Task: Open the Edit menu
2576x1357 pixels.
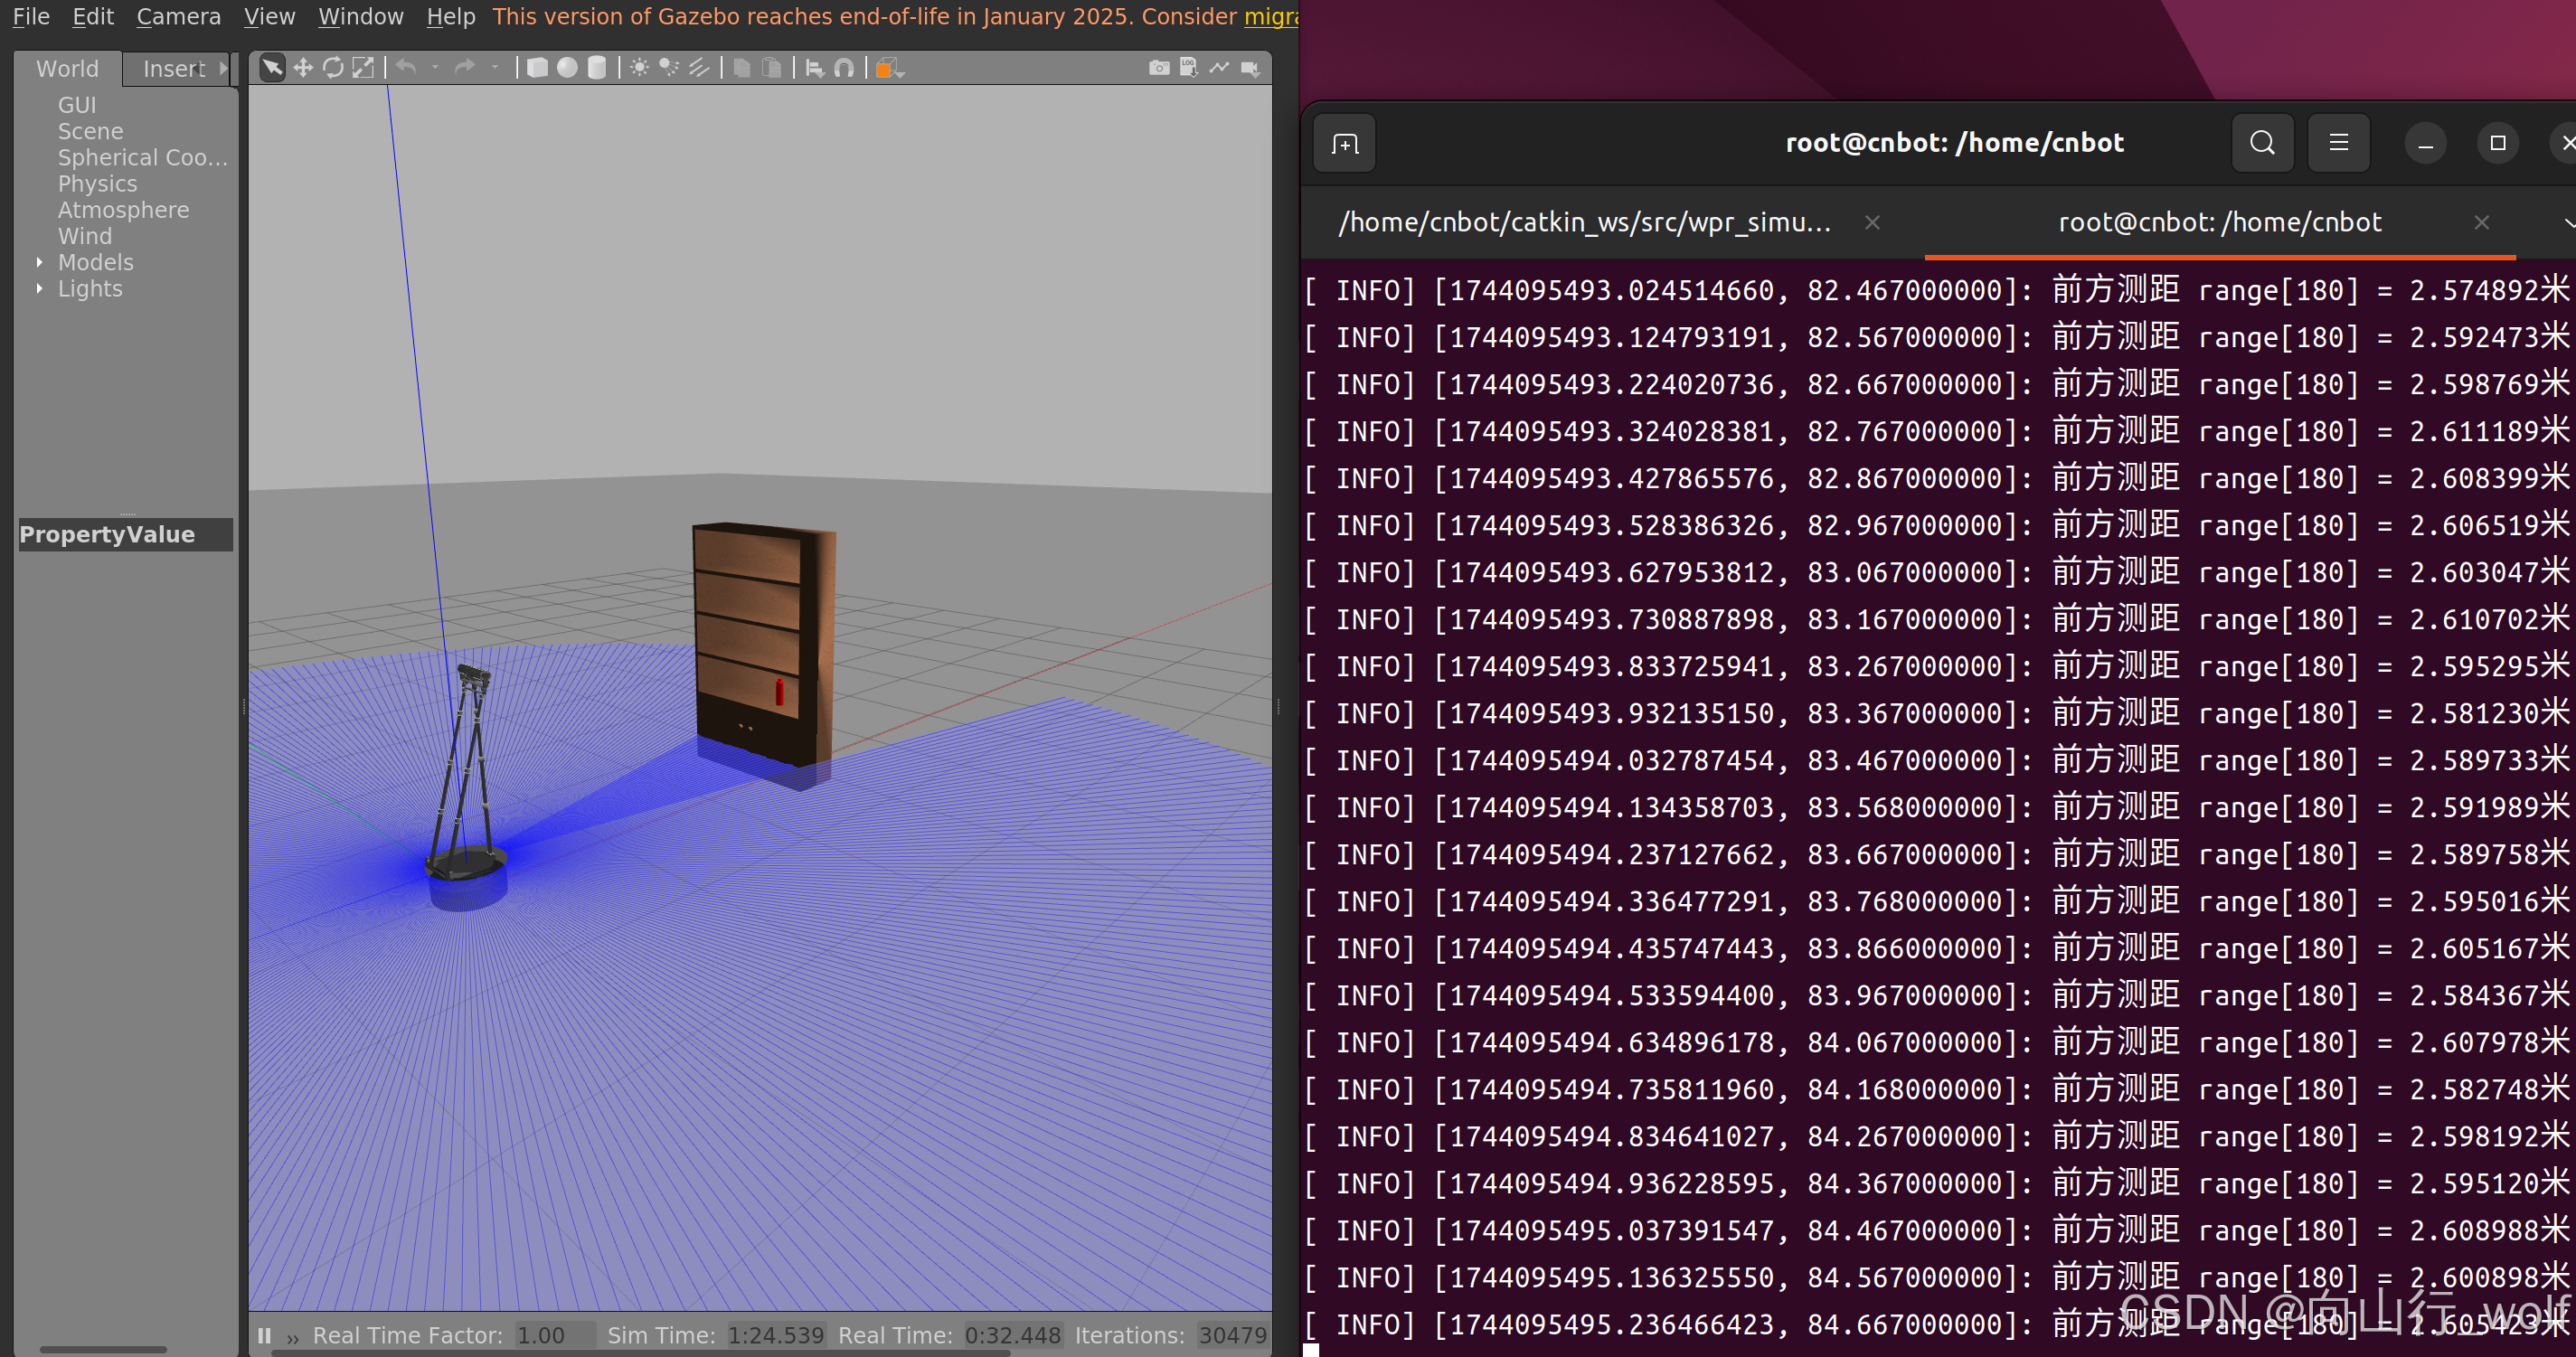Action: pyautogui.click(x=93, y=16)
